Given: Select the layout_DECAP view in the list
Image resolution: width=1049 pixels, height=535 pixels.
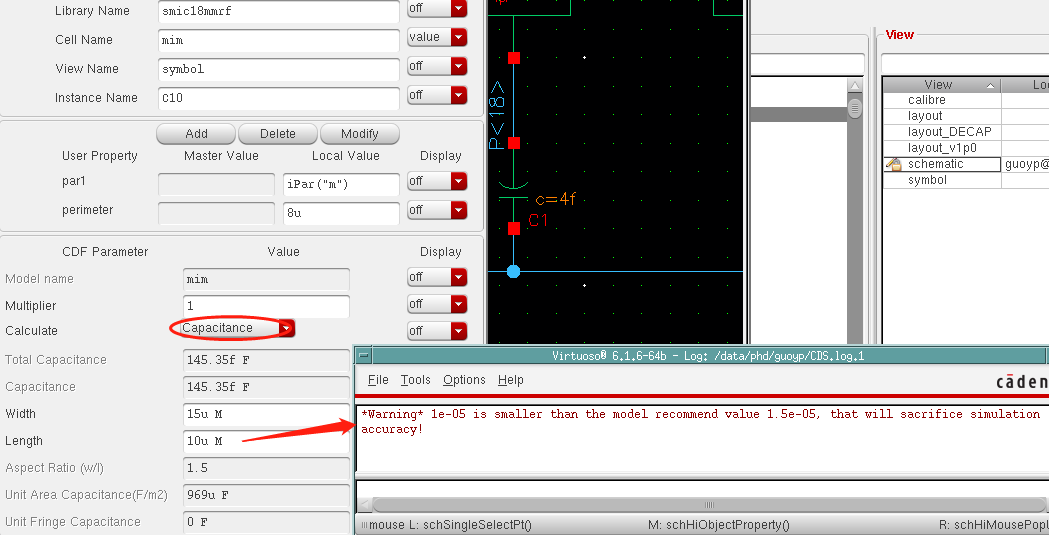Looking at the screenshot, I should tap(949, 132).
